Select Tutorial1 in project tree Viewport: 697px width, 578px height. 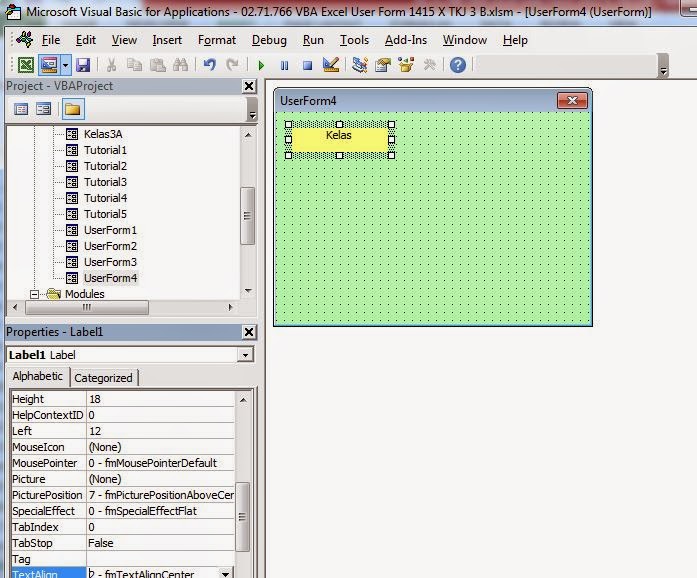coord(105,150)
